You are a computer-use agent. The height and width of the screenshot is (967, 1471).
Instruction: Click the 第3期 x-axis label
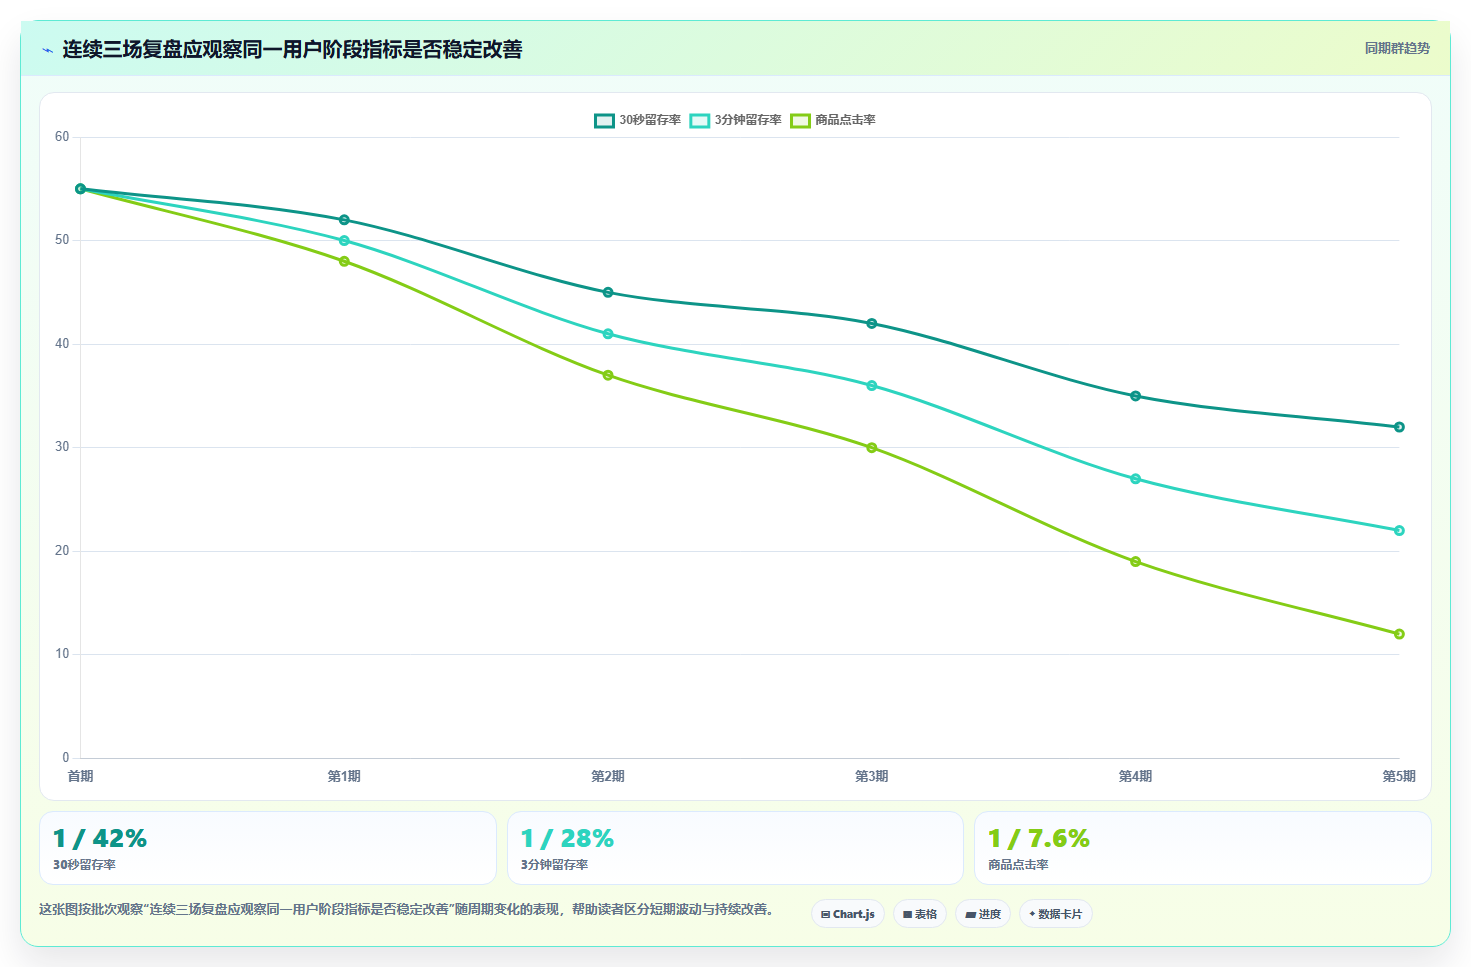click(872, 776)
